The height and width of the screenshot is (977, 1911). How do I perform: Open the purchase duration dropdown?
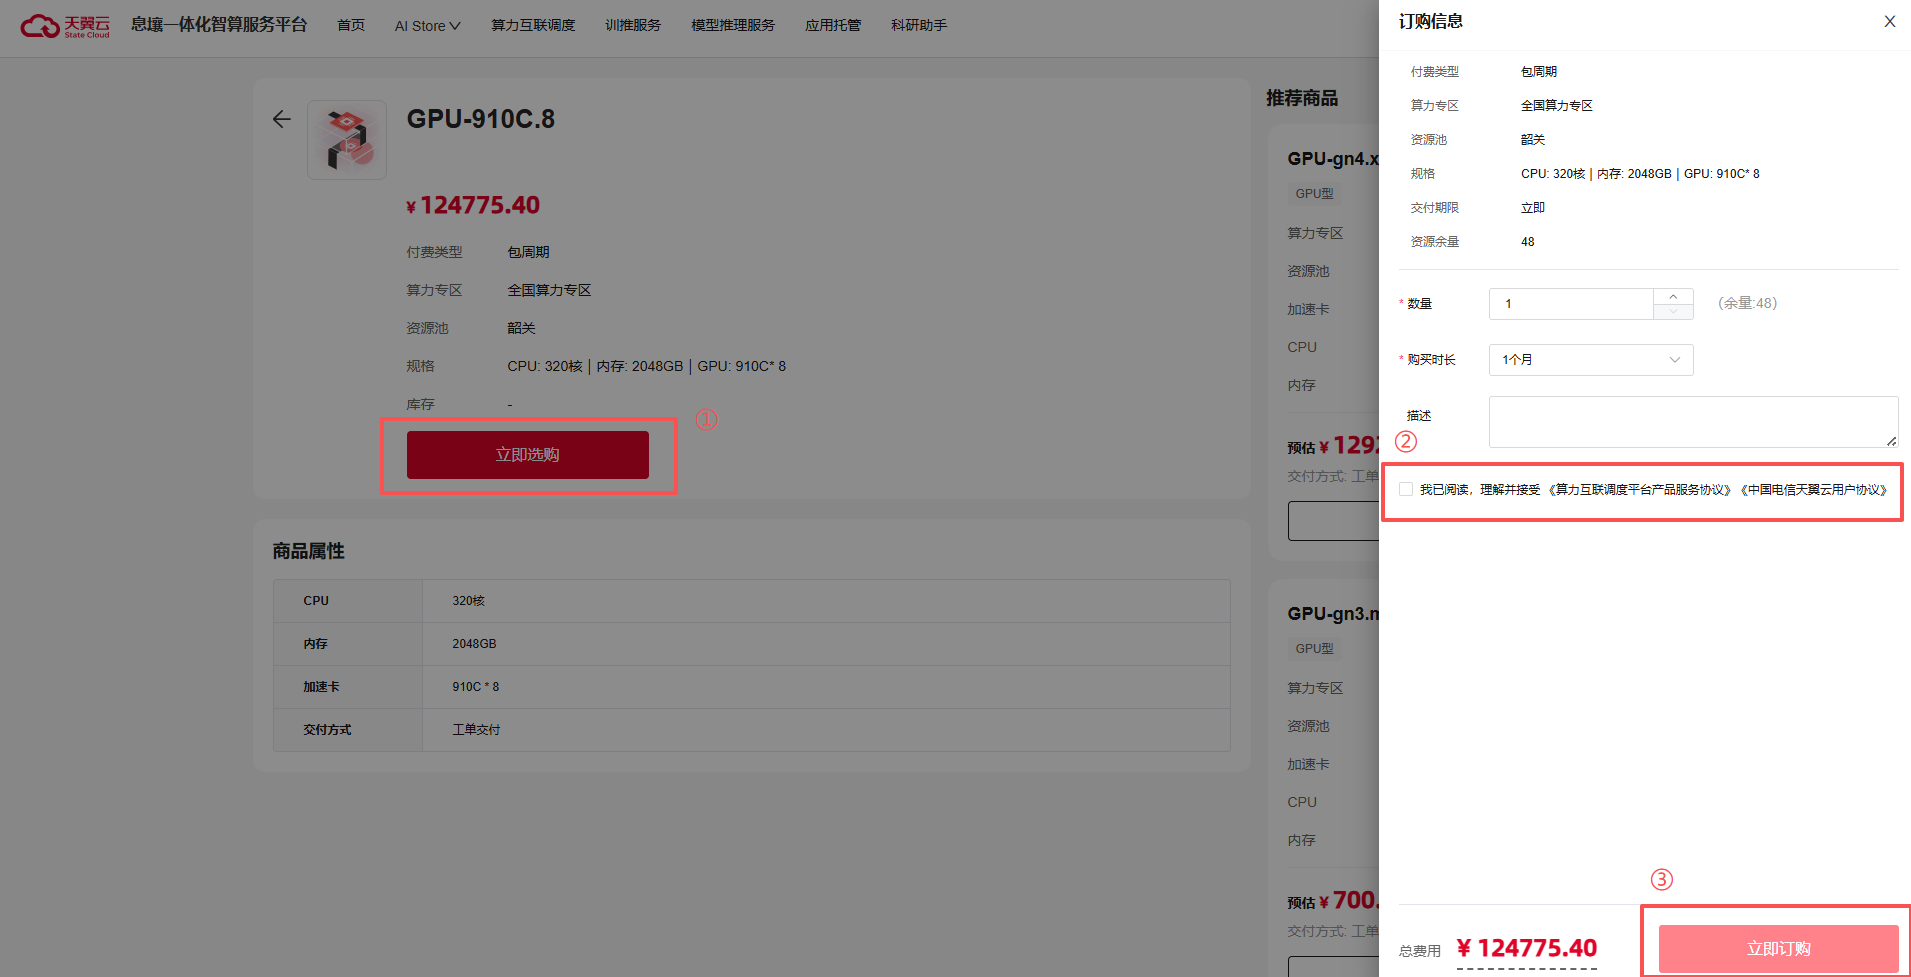click(x=1590, y=360)
